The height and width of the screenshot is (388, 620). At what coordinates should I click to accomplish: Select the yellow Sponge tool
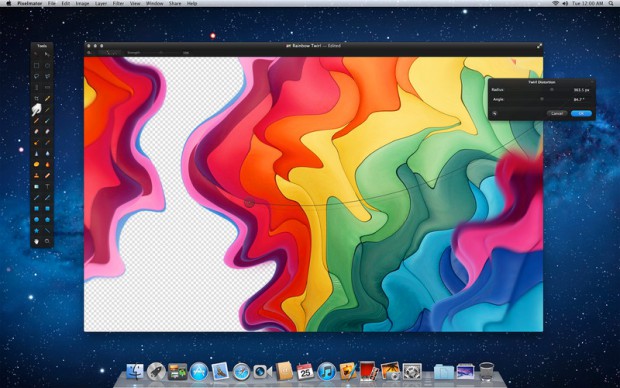coord(36,164)
